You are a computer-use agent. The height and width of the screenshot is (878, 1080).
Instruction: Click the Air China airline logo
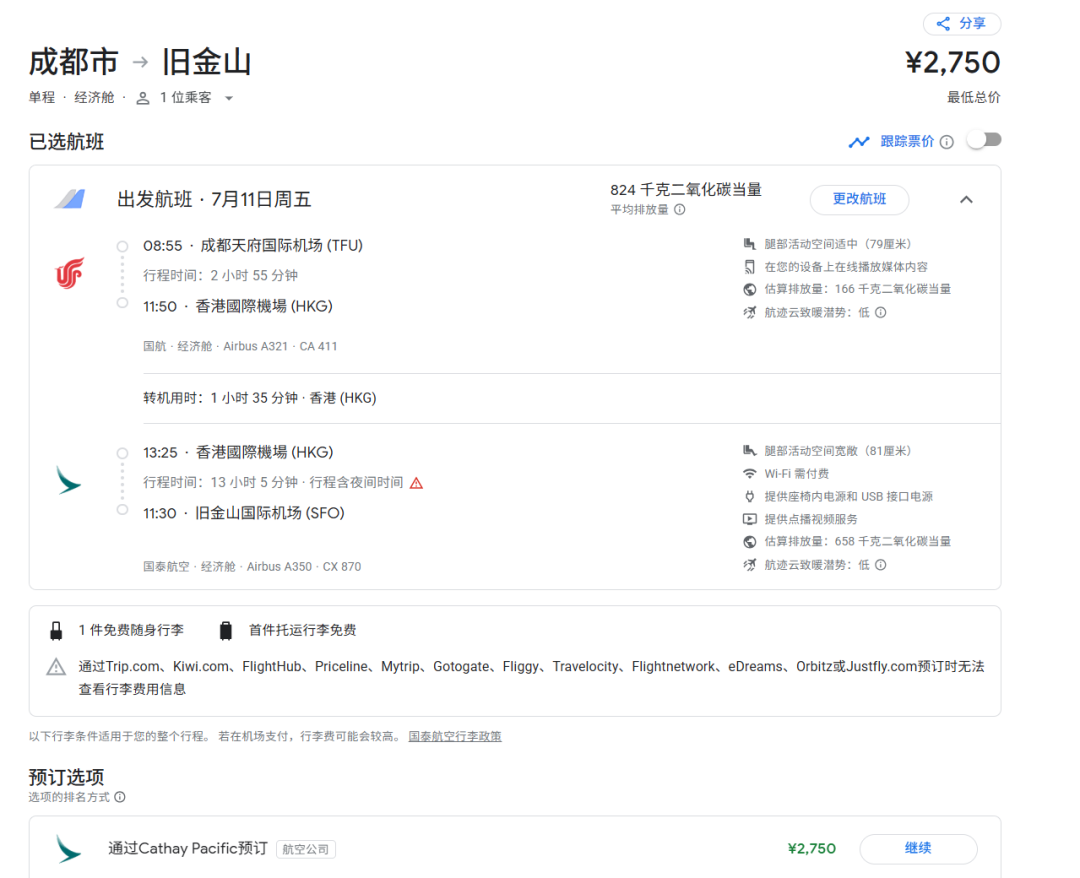coord(69,273)
